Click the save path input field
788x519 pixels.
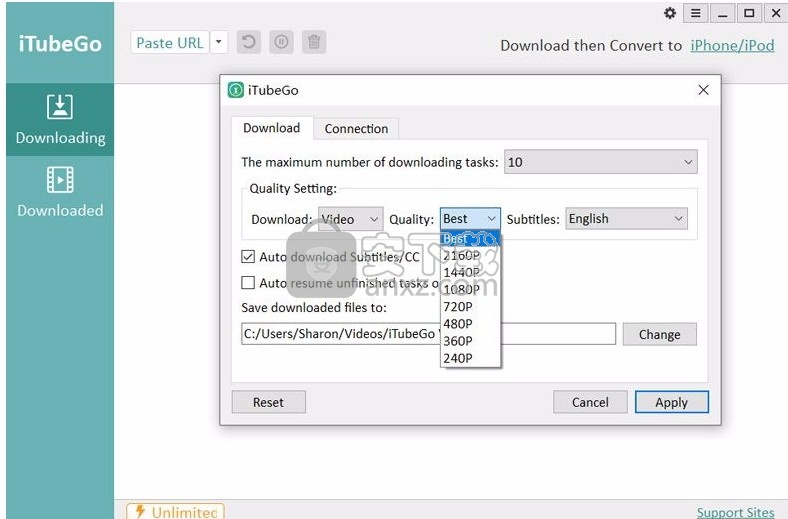pos(428,334)
